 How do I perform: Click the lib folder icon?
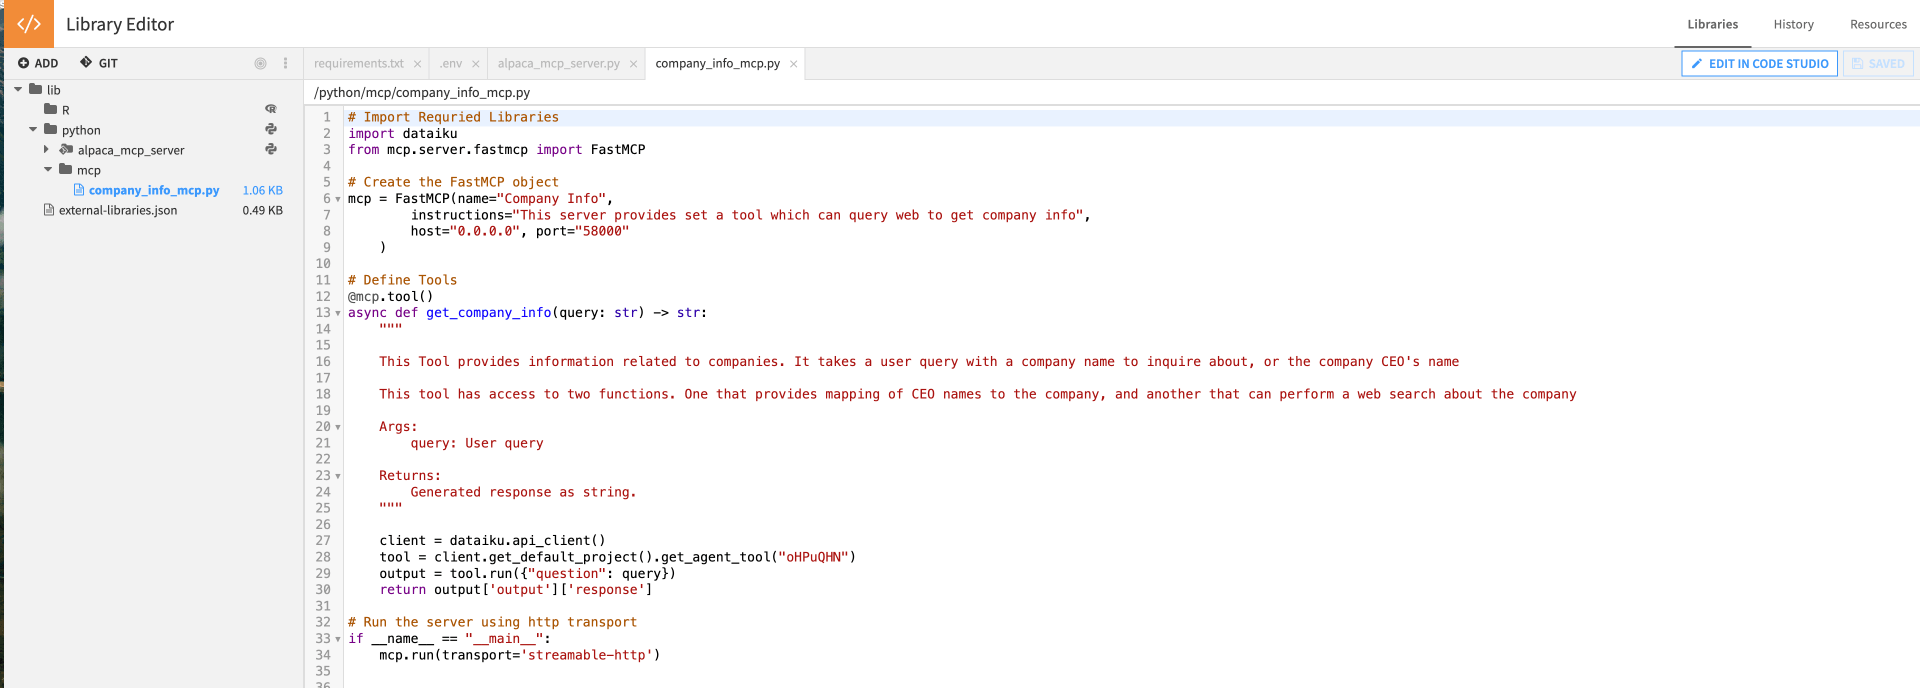pos(36,89)
